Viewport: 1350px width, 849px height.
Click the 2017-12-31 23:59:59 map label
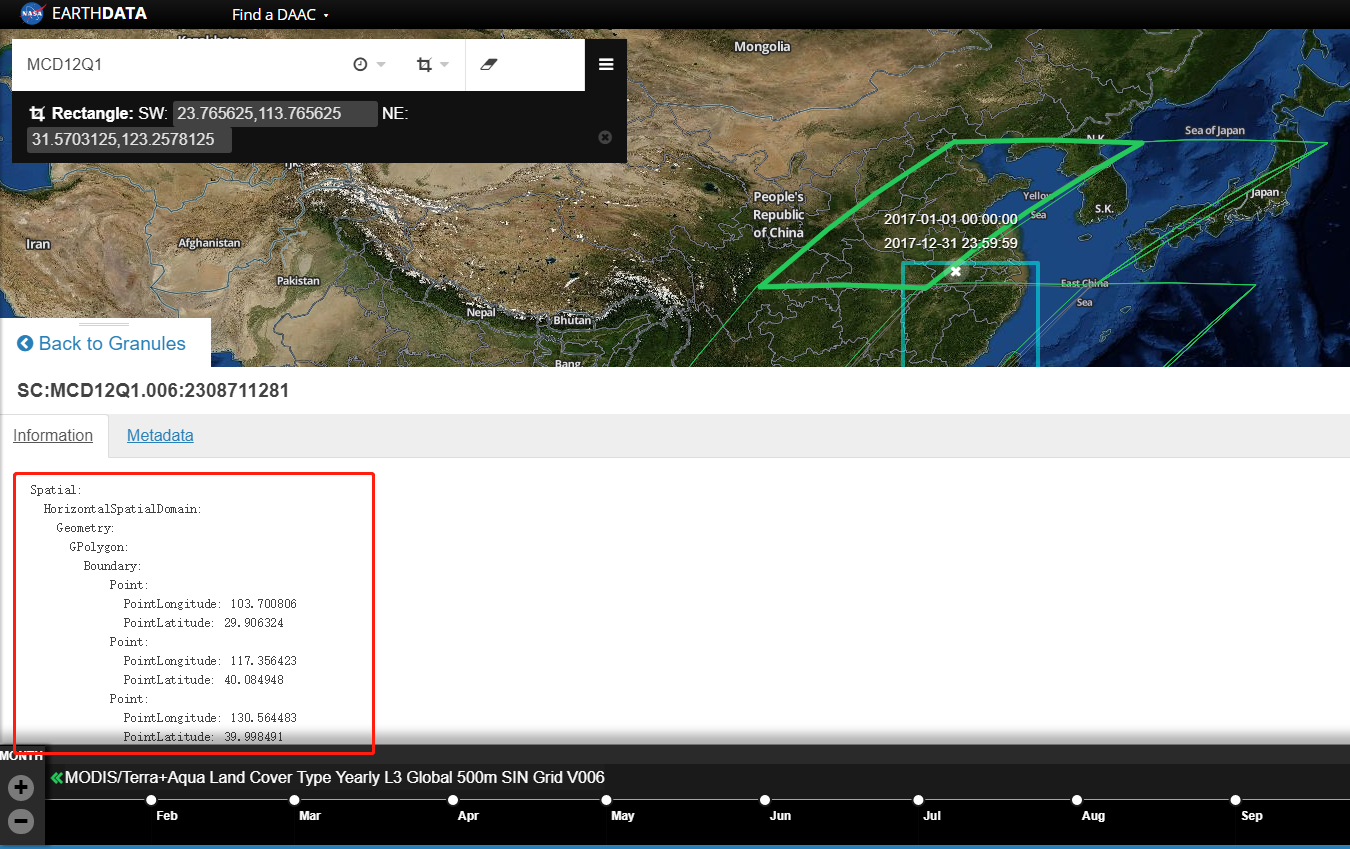[x=950, y=243]
